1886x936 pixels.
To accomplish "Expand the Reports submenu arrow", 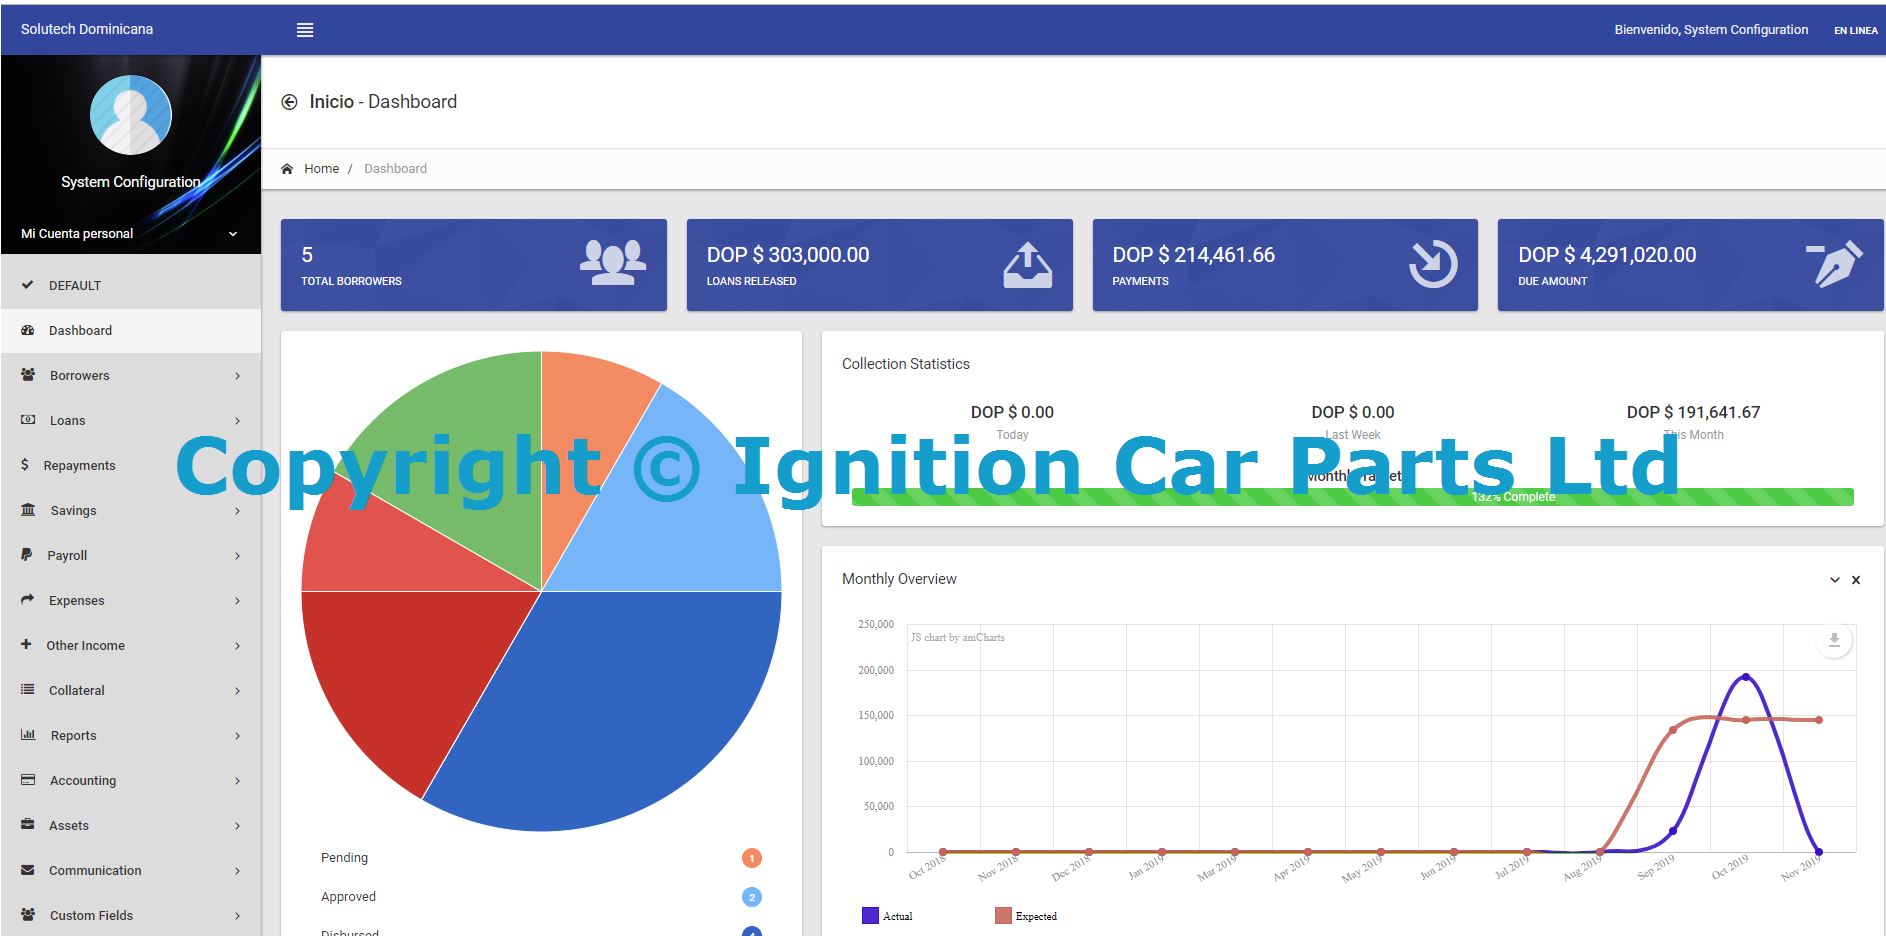I will point(237,736).
